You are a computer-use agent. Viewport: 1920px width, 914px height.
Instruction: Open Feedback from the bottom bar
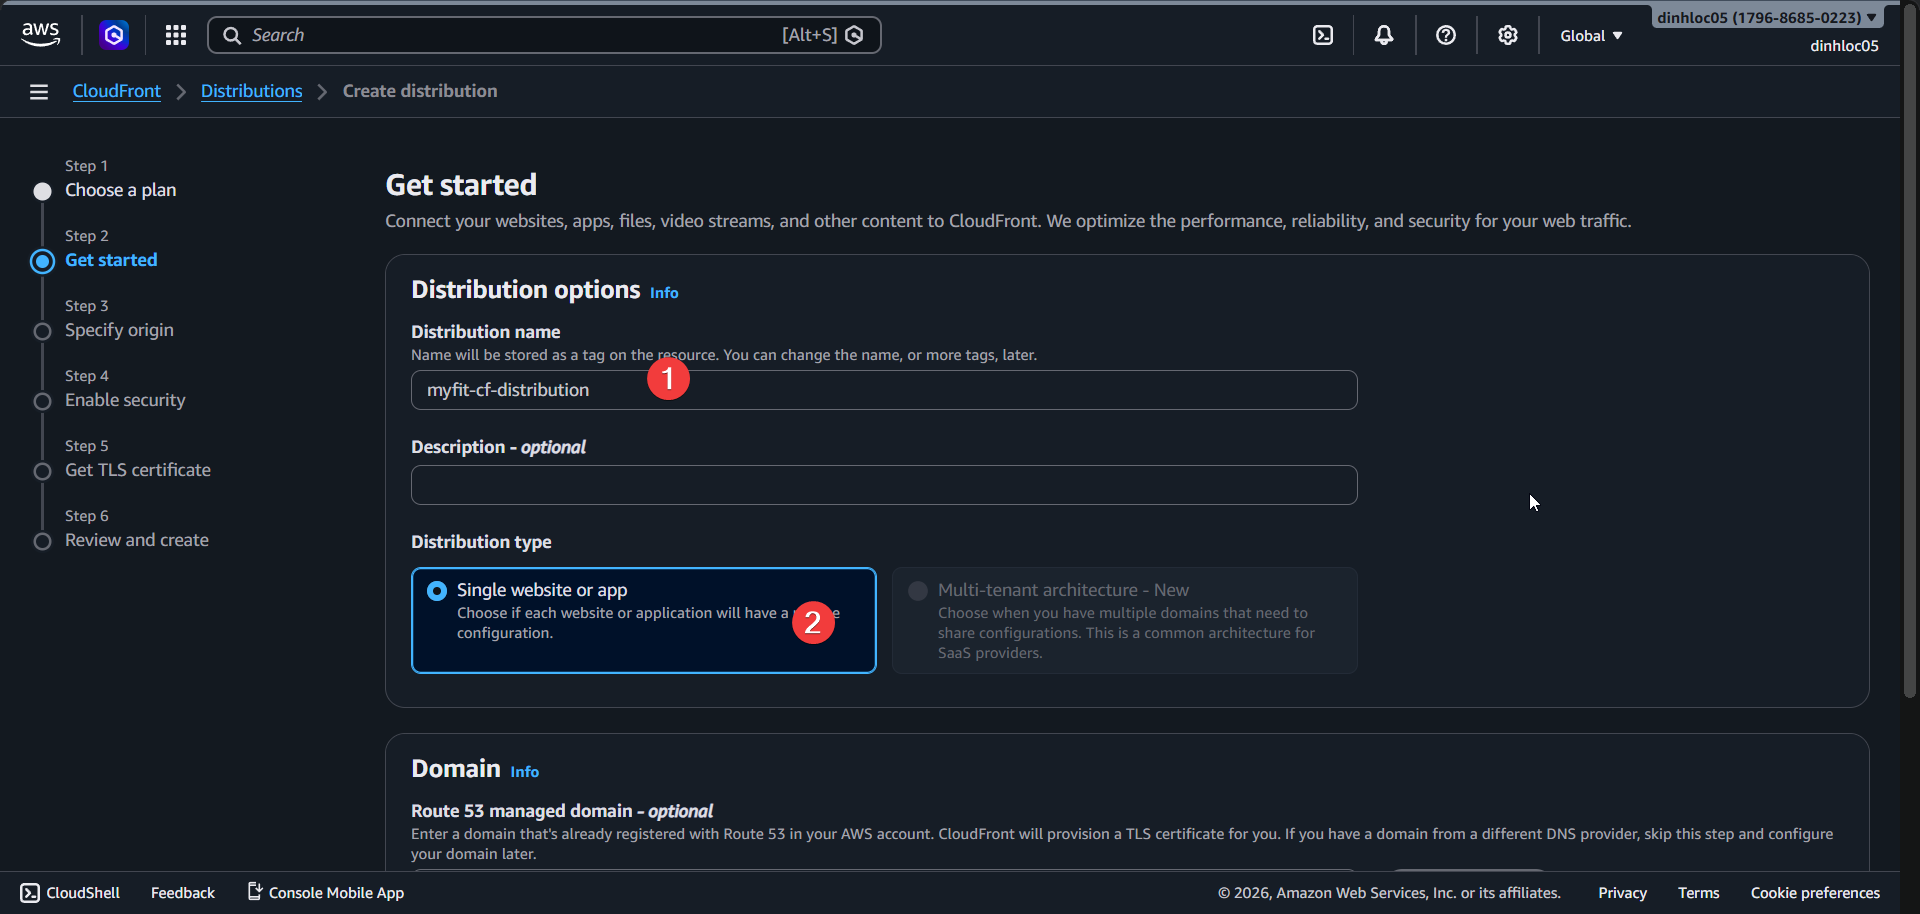tap(182, 892)
